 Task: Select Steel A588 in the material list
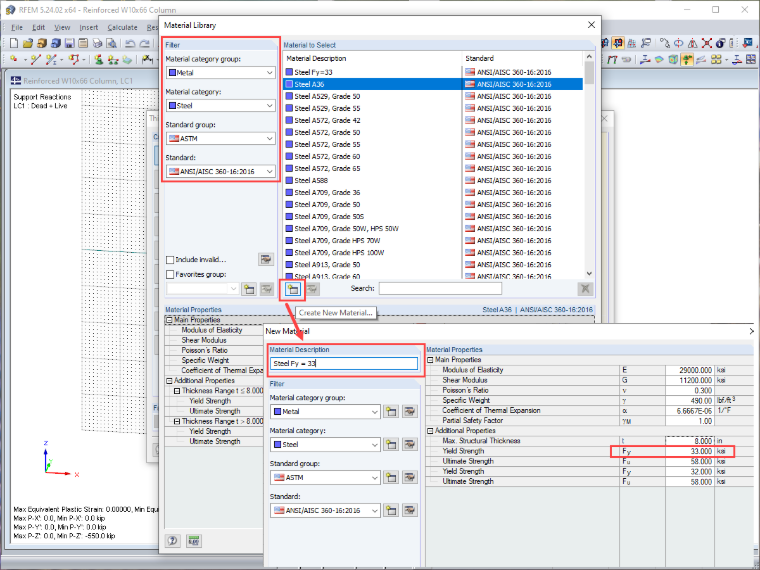pos(433,180)
